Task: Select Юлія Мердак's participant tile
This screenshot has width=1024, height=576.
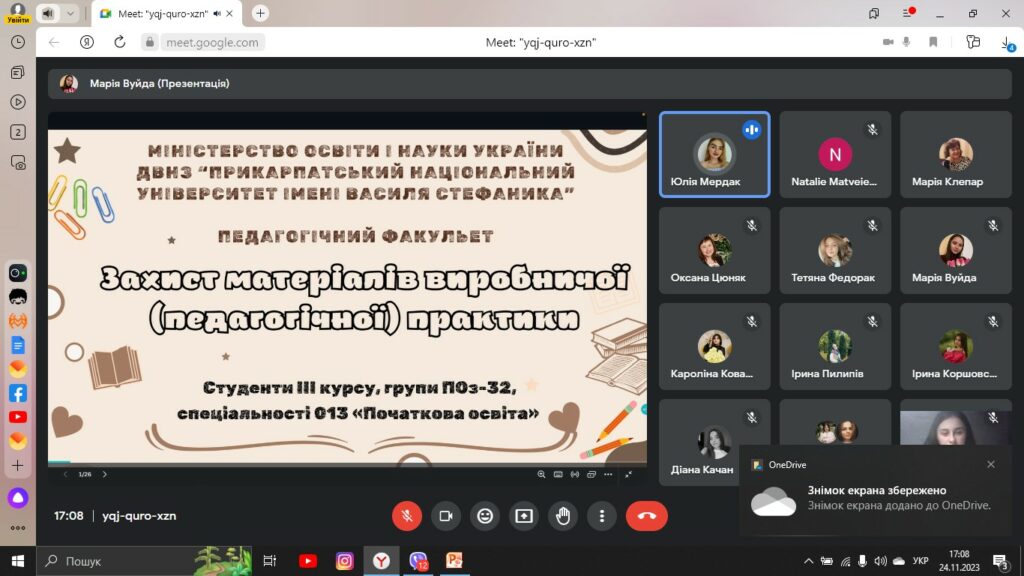Action: [714, 154]
